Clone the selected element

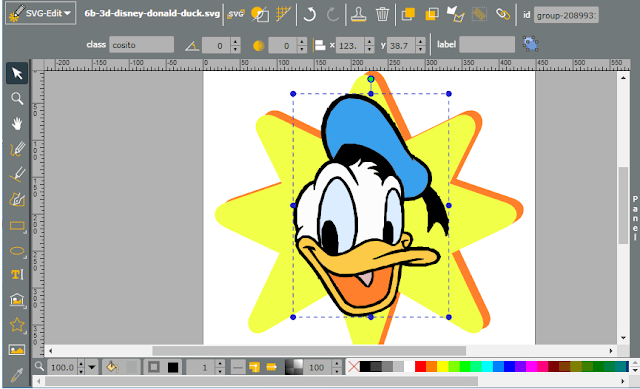[358, 15]
